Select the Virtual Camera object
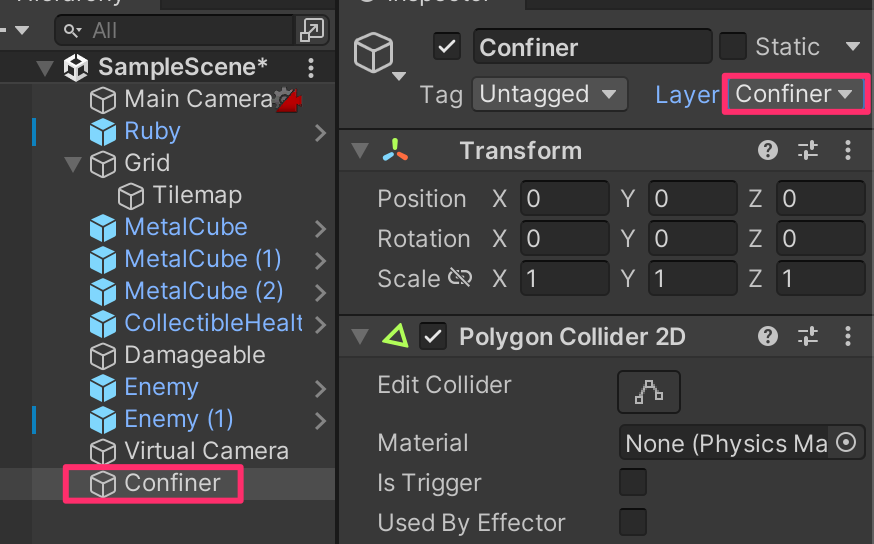Viewport: 874px width, 544px height. (x=206, y=451)
